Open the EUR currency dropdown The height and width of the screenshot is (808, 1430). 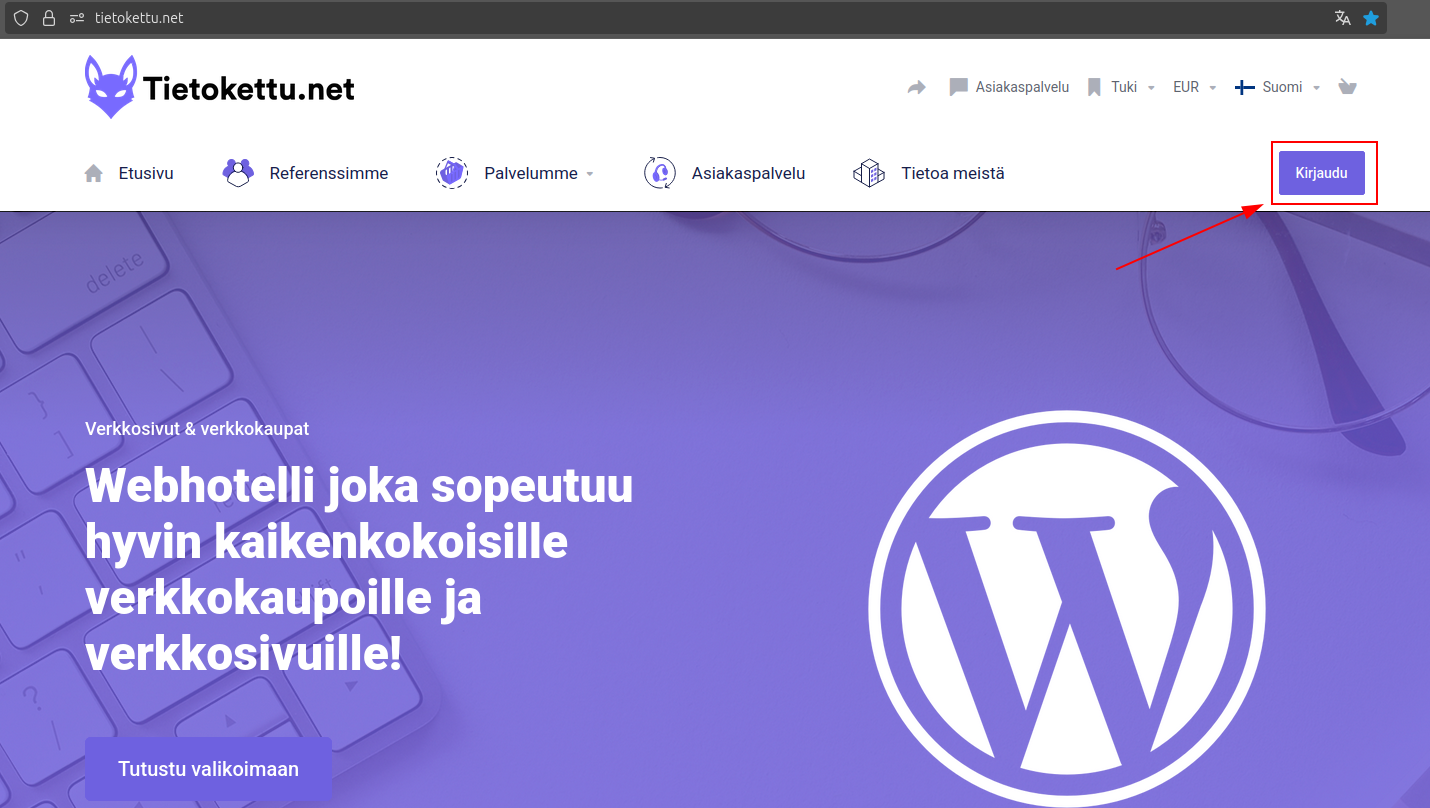(1194, 87)
